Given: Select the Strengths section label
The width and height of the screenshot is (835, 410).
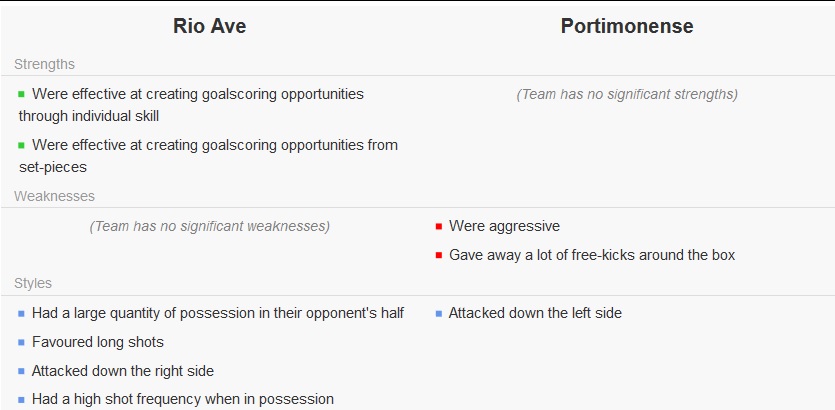Looking at the screenshot, I should pos(44,64).
